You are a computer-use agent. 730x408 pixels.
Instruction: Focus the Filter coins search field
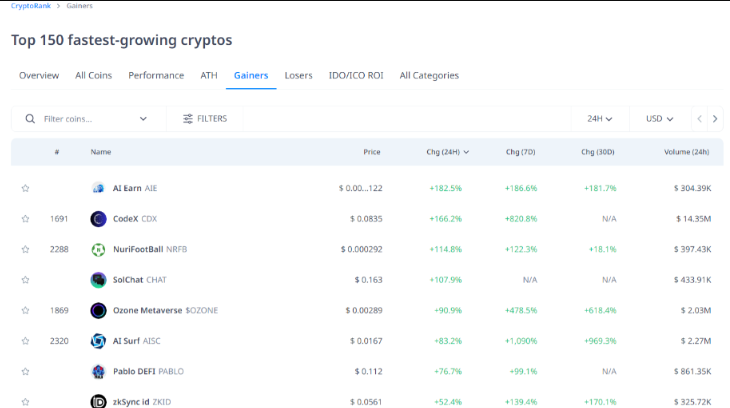88,119
